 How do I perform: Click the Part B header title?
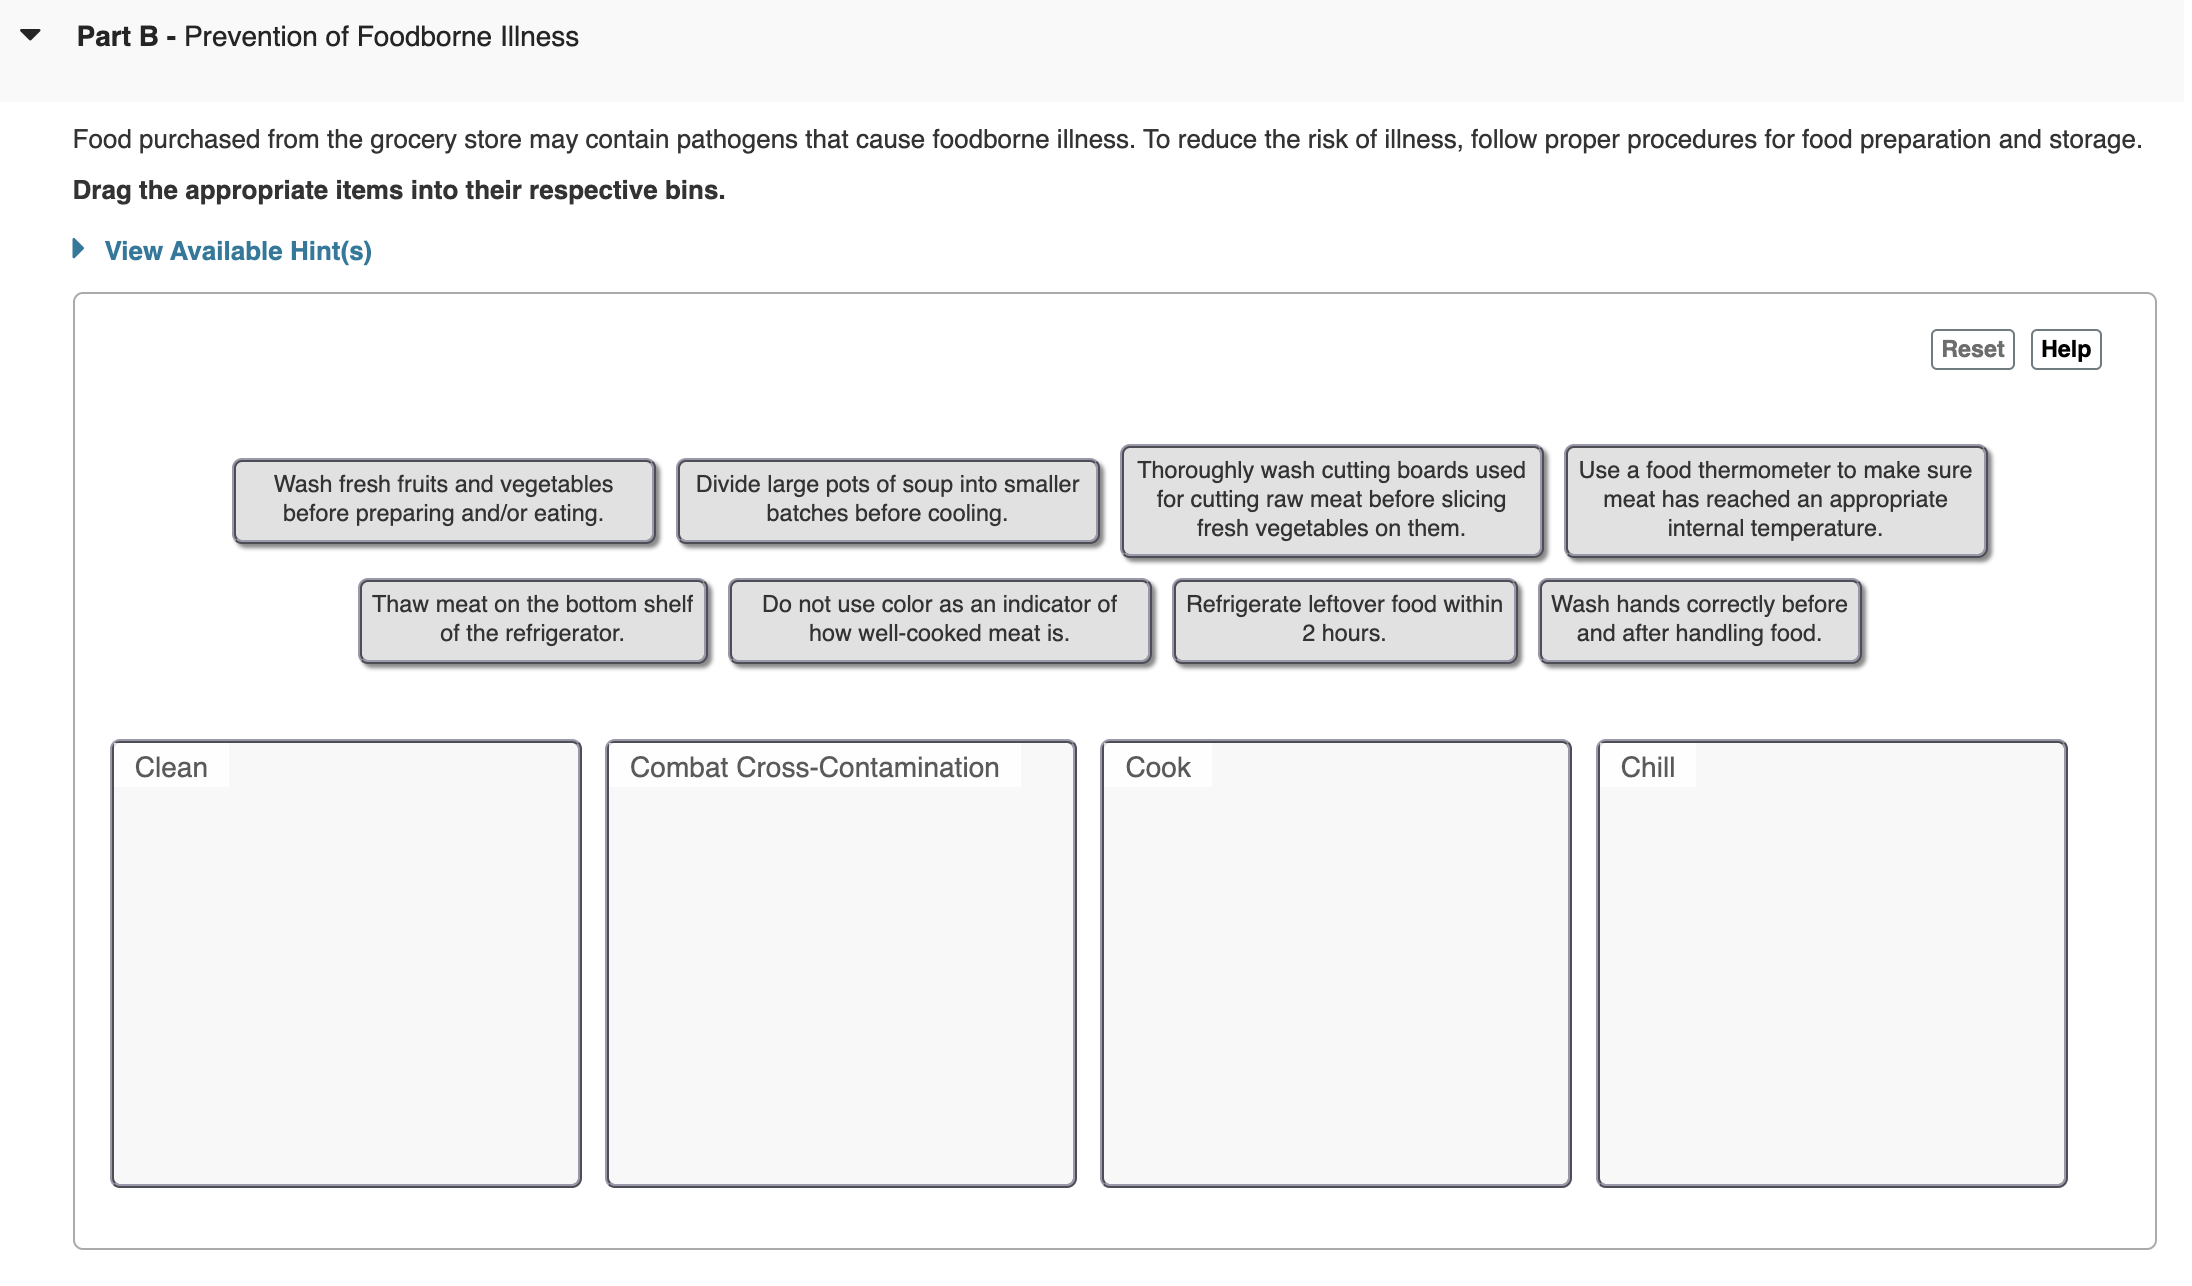[328, 37]
